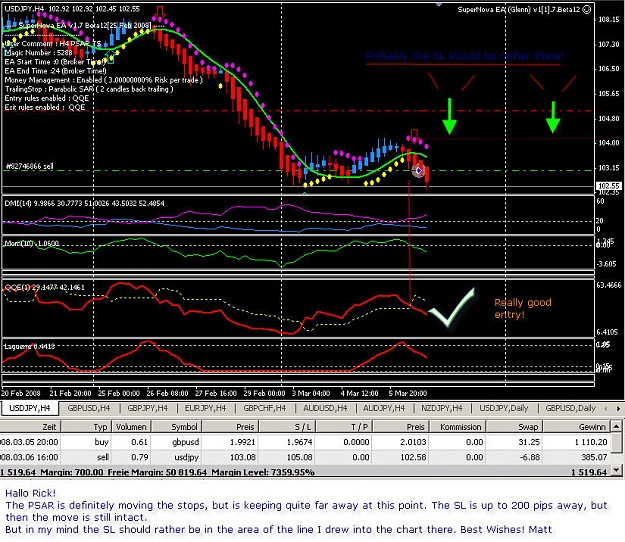
Task: Click the 08.03.06 16:00 time cell
Action: click(x=30, y=457)
